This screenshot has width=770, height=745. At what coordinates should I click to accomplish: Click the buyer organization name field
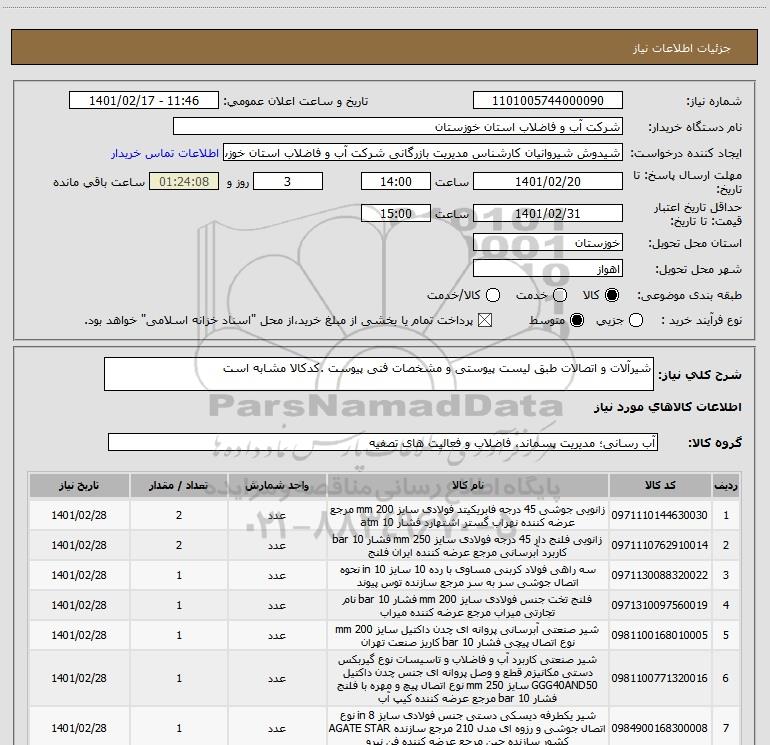pyautogui.click(x=398, y=127)
